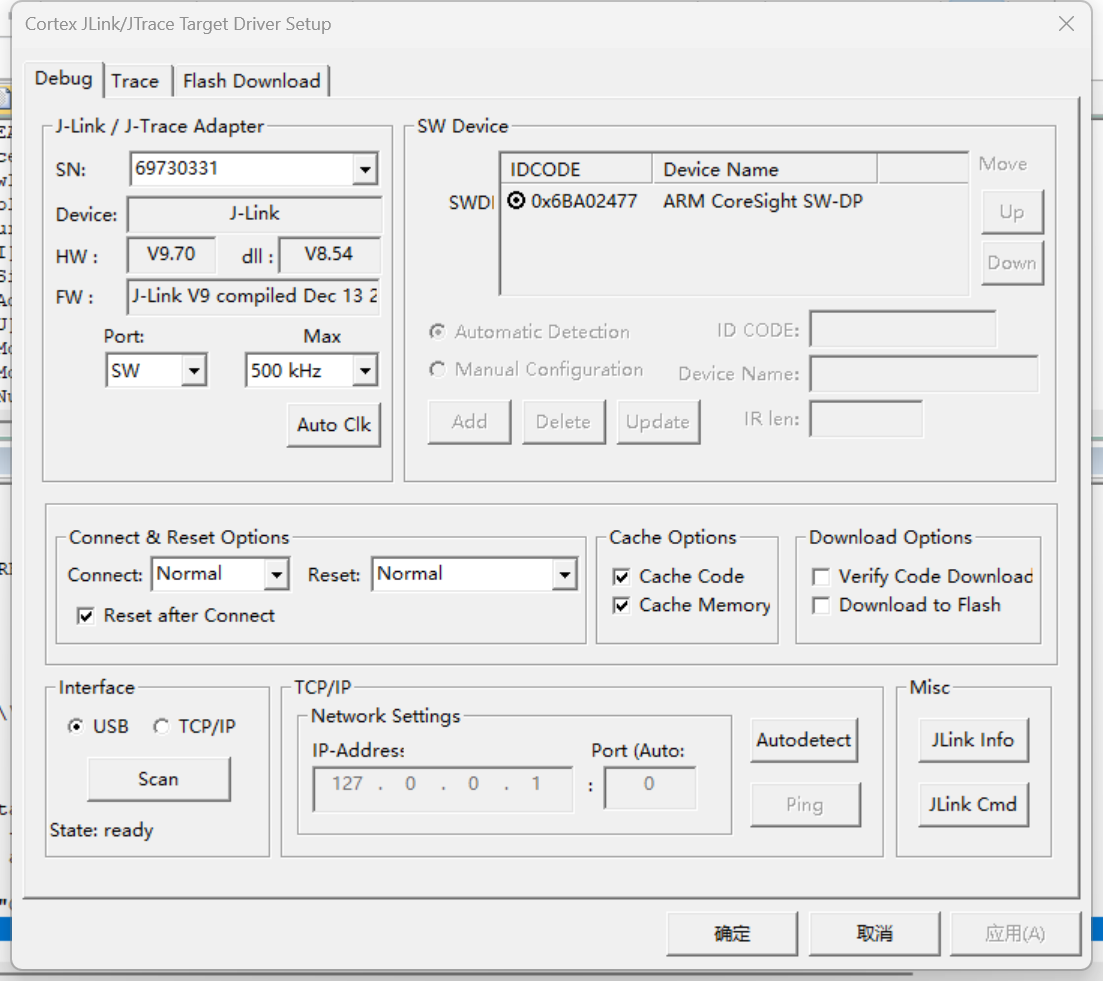Open JLink Info
This screenshot has height=981, width=1103.
[973, 740]
